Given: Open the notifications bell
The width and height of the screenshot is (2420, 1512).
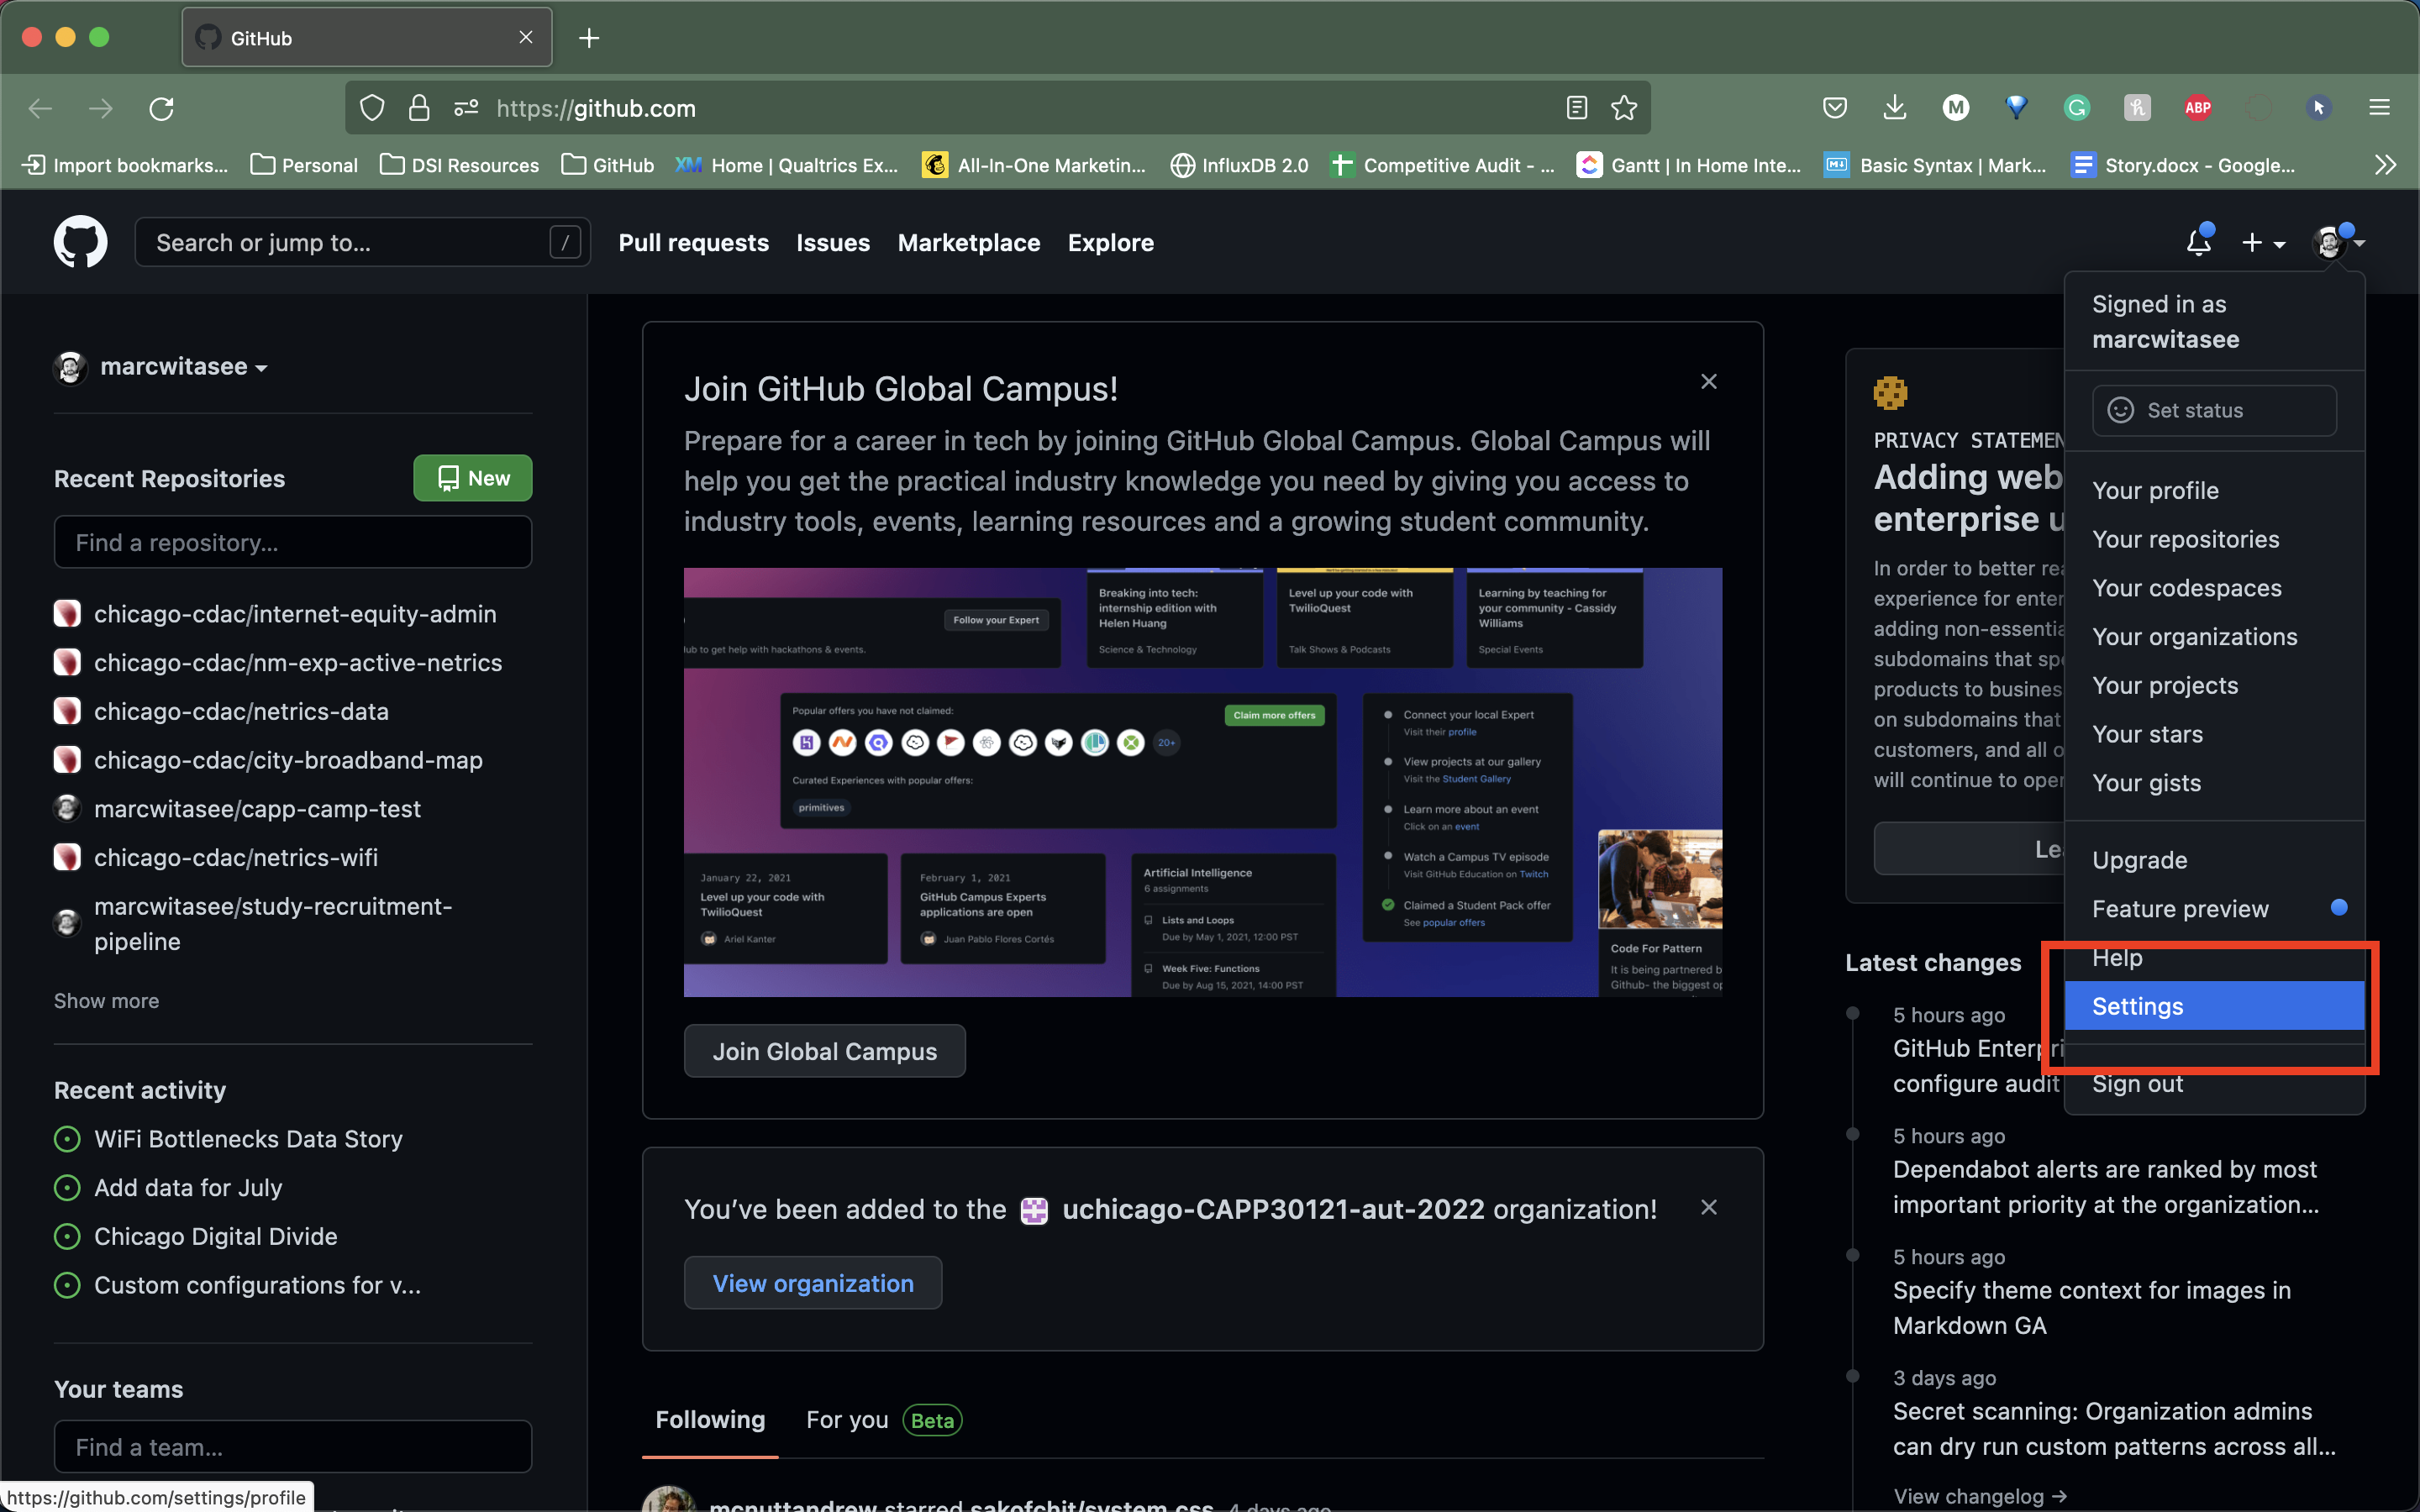Looking at the screenshot, I should tap(2199, 242).
